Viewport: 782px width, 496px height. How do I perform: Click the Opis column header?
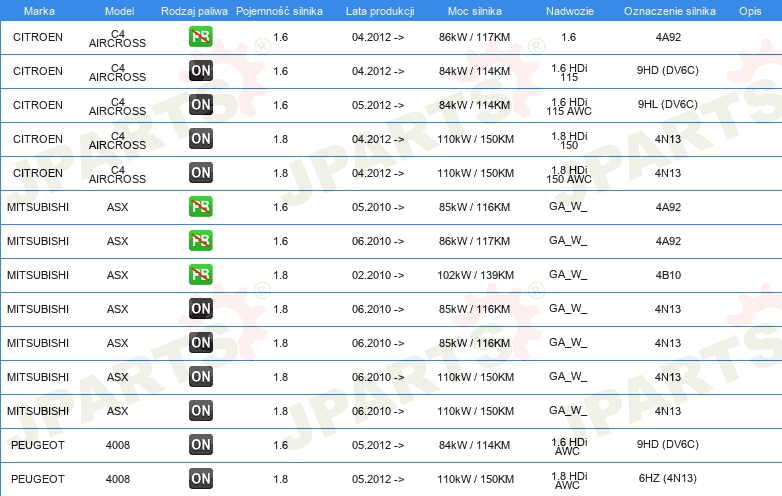pyautogui.click(x=750, y=11)
